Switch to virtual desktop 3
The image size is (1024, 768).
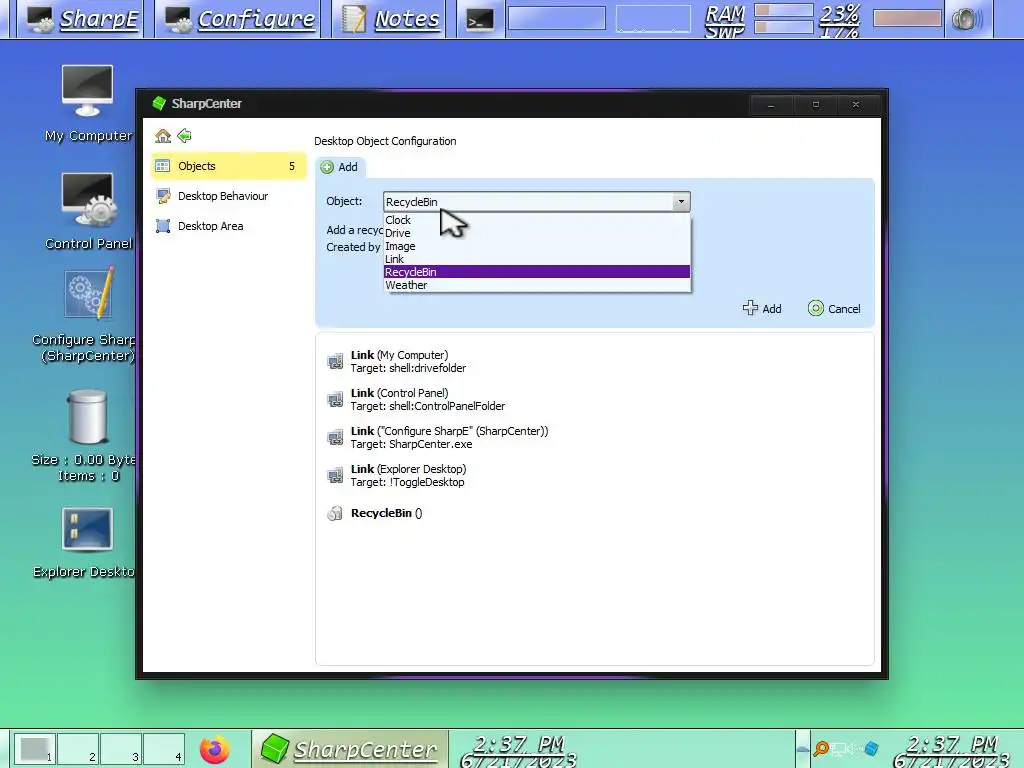[121, 749]
